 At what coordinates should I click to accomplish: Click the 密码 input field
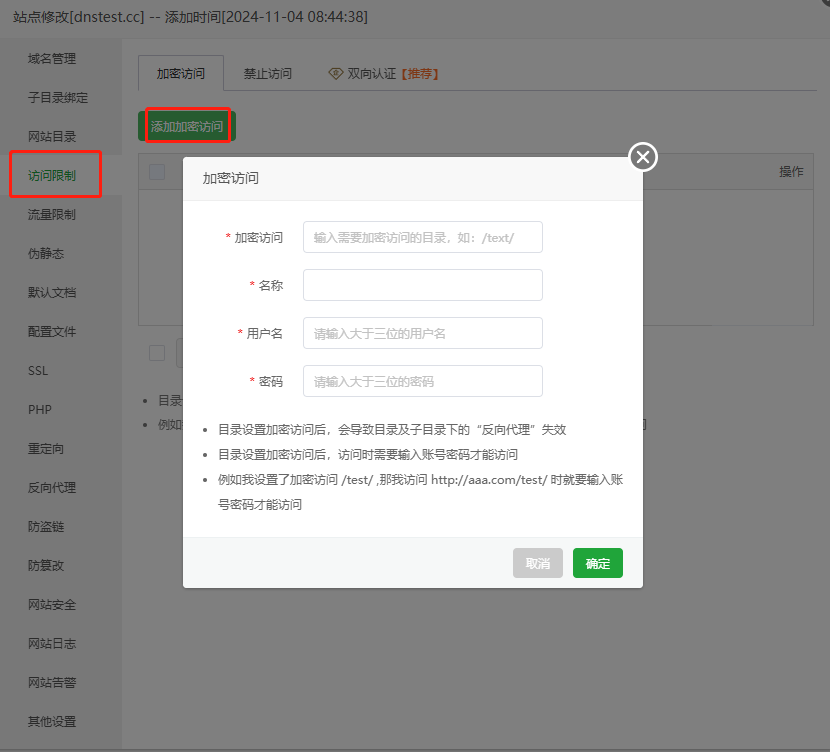422,381
